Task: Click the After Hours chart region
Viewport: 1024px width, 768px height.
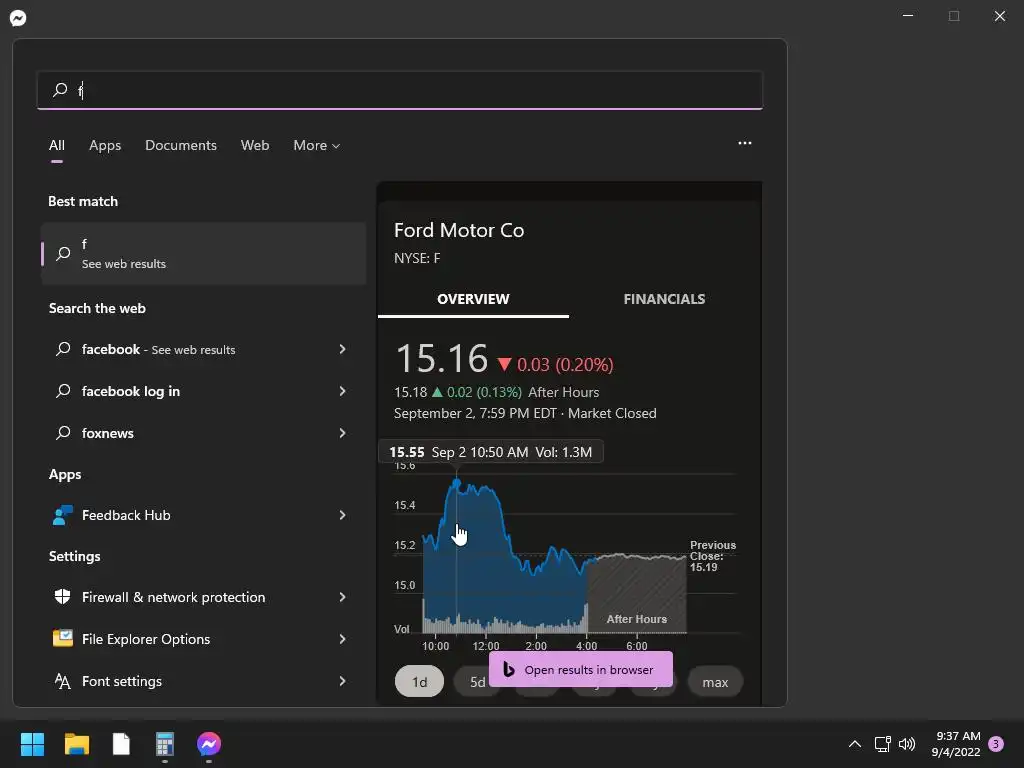Action: click(x=637, y=593)
